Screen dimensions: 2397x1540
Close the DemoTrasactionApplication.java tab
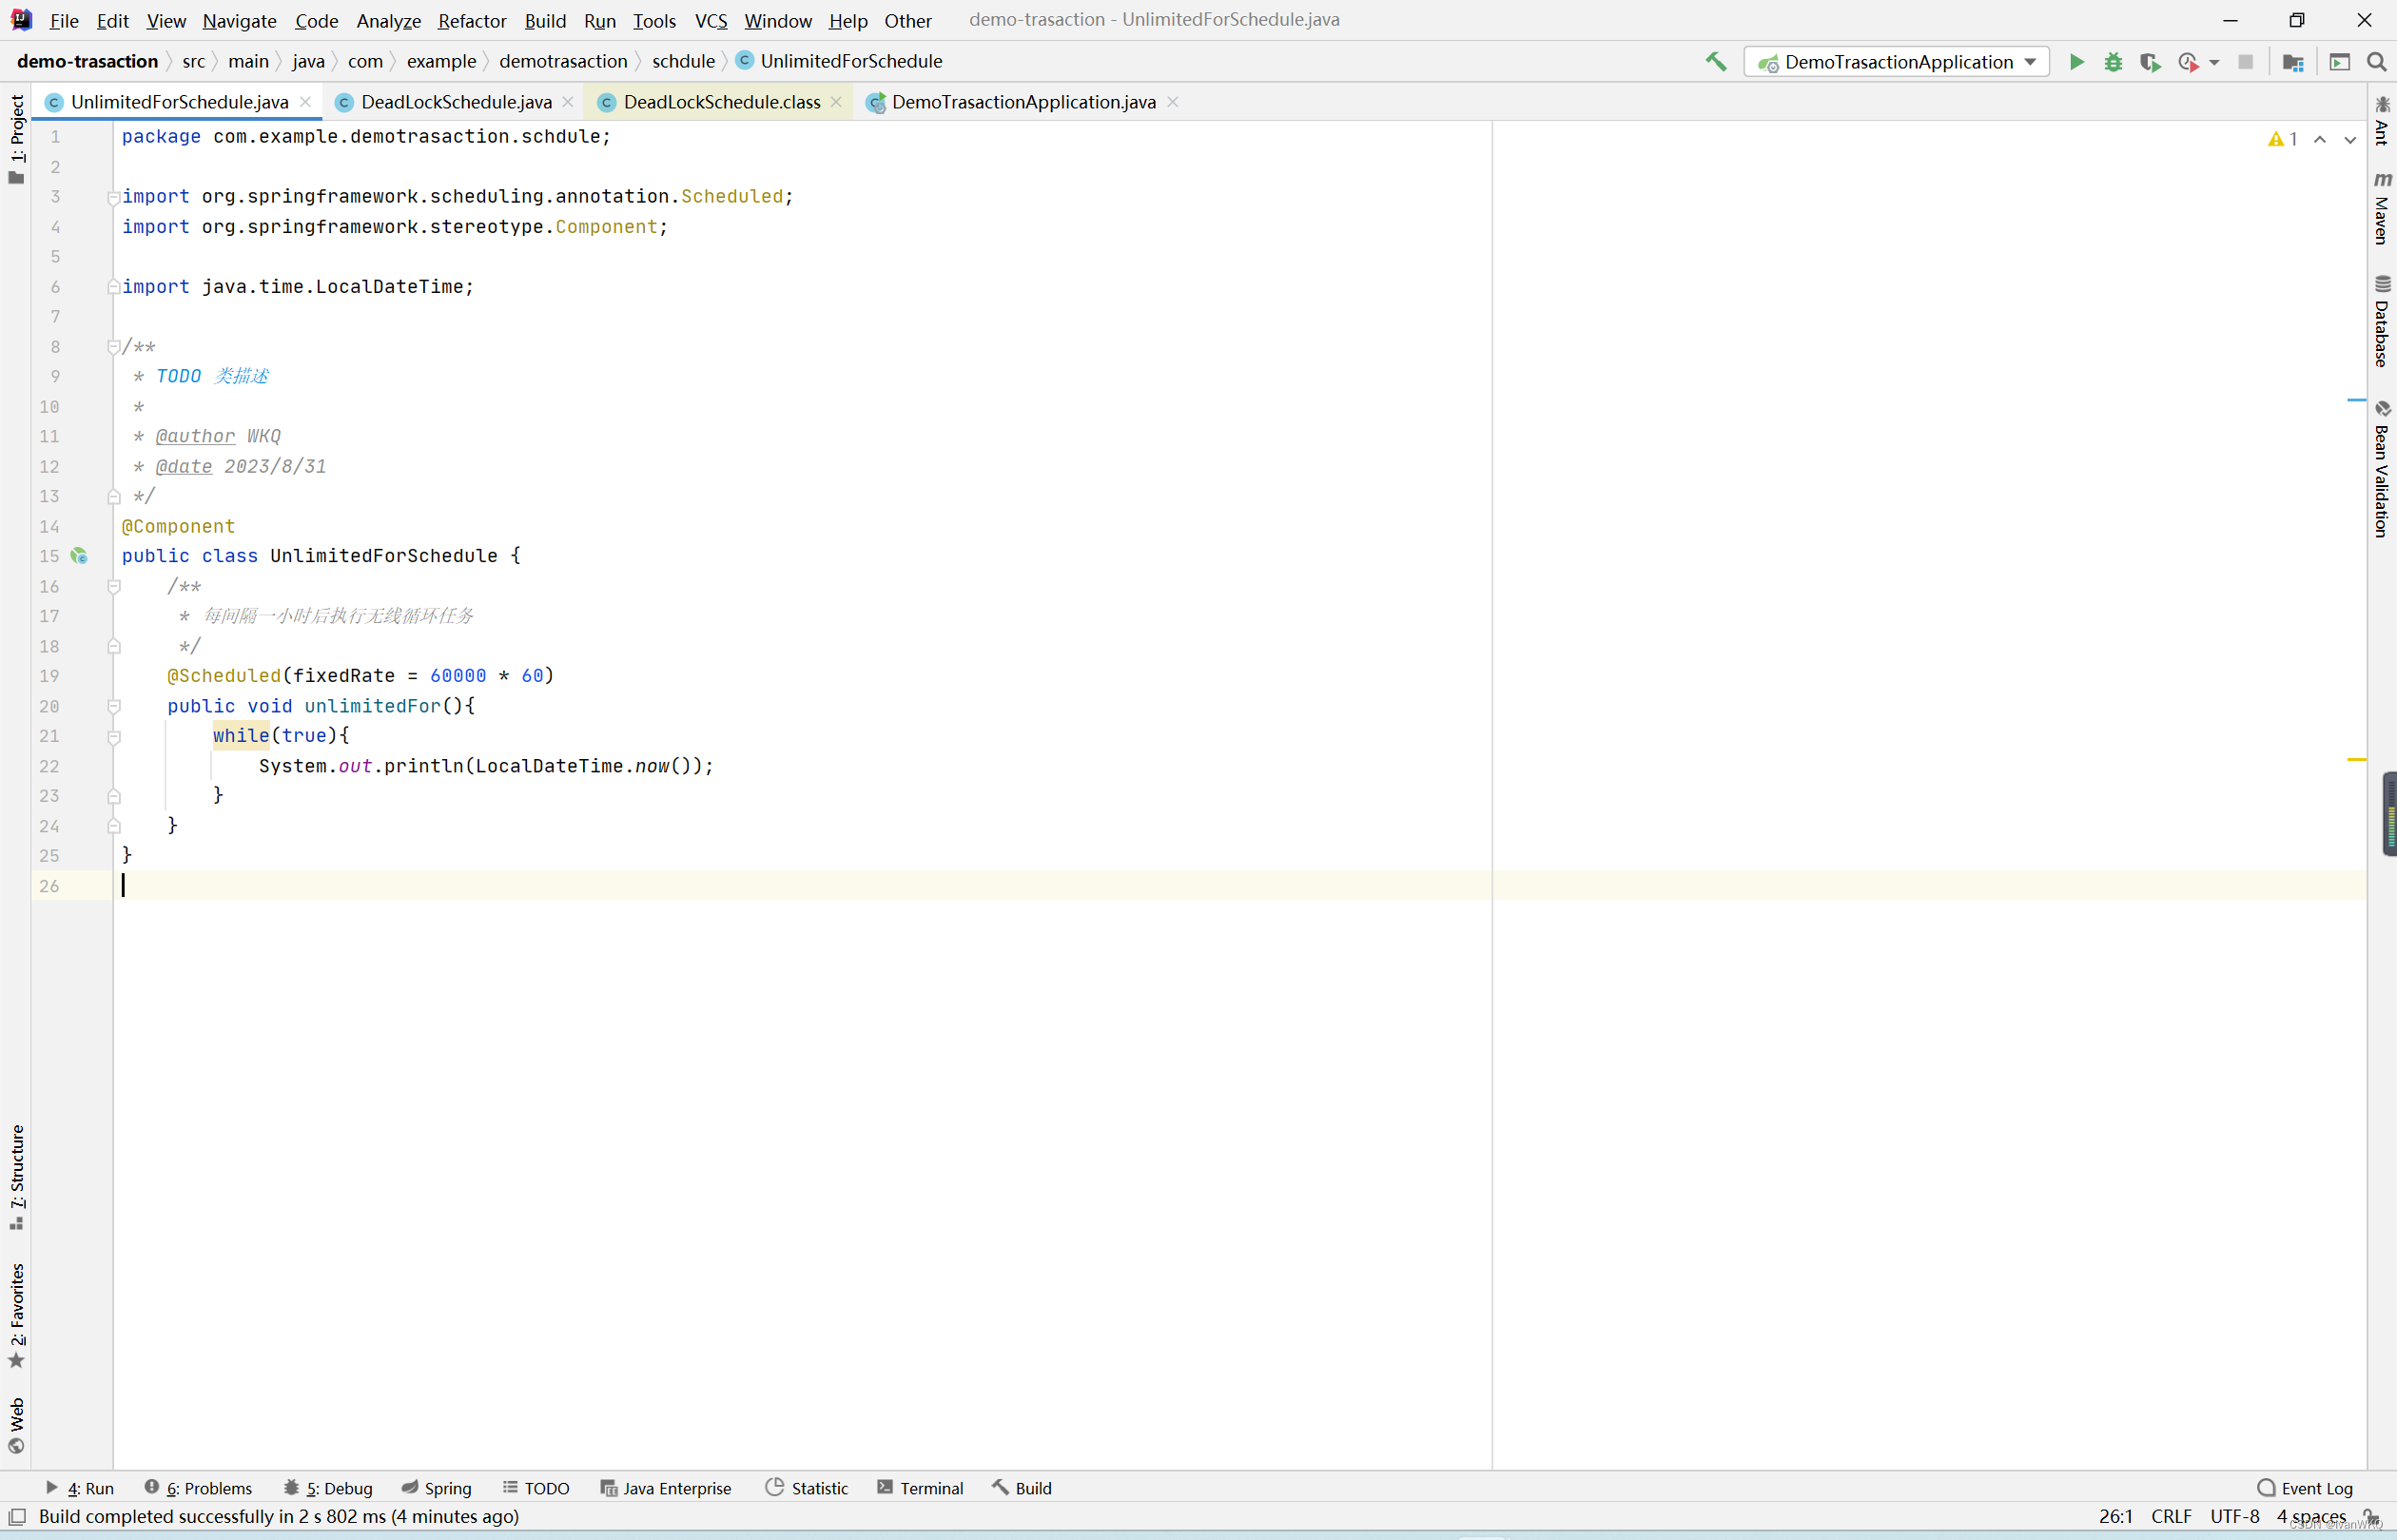1173,102
